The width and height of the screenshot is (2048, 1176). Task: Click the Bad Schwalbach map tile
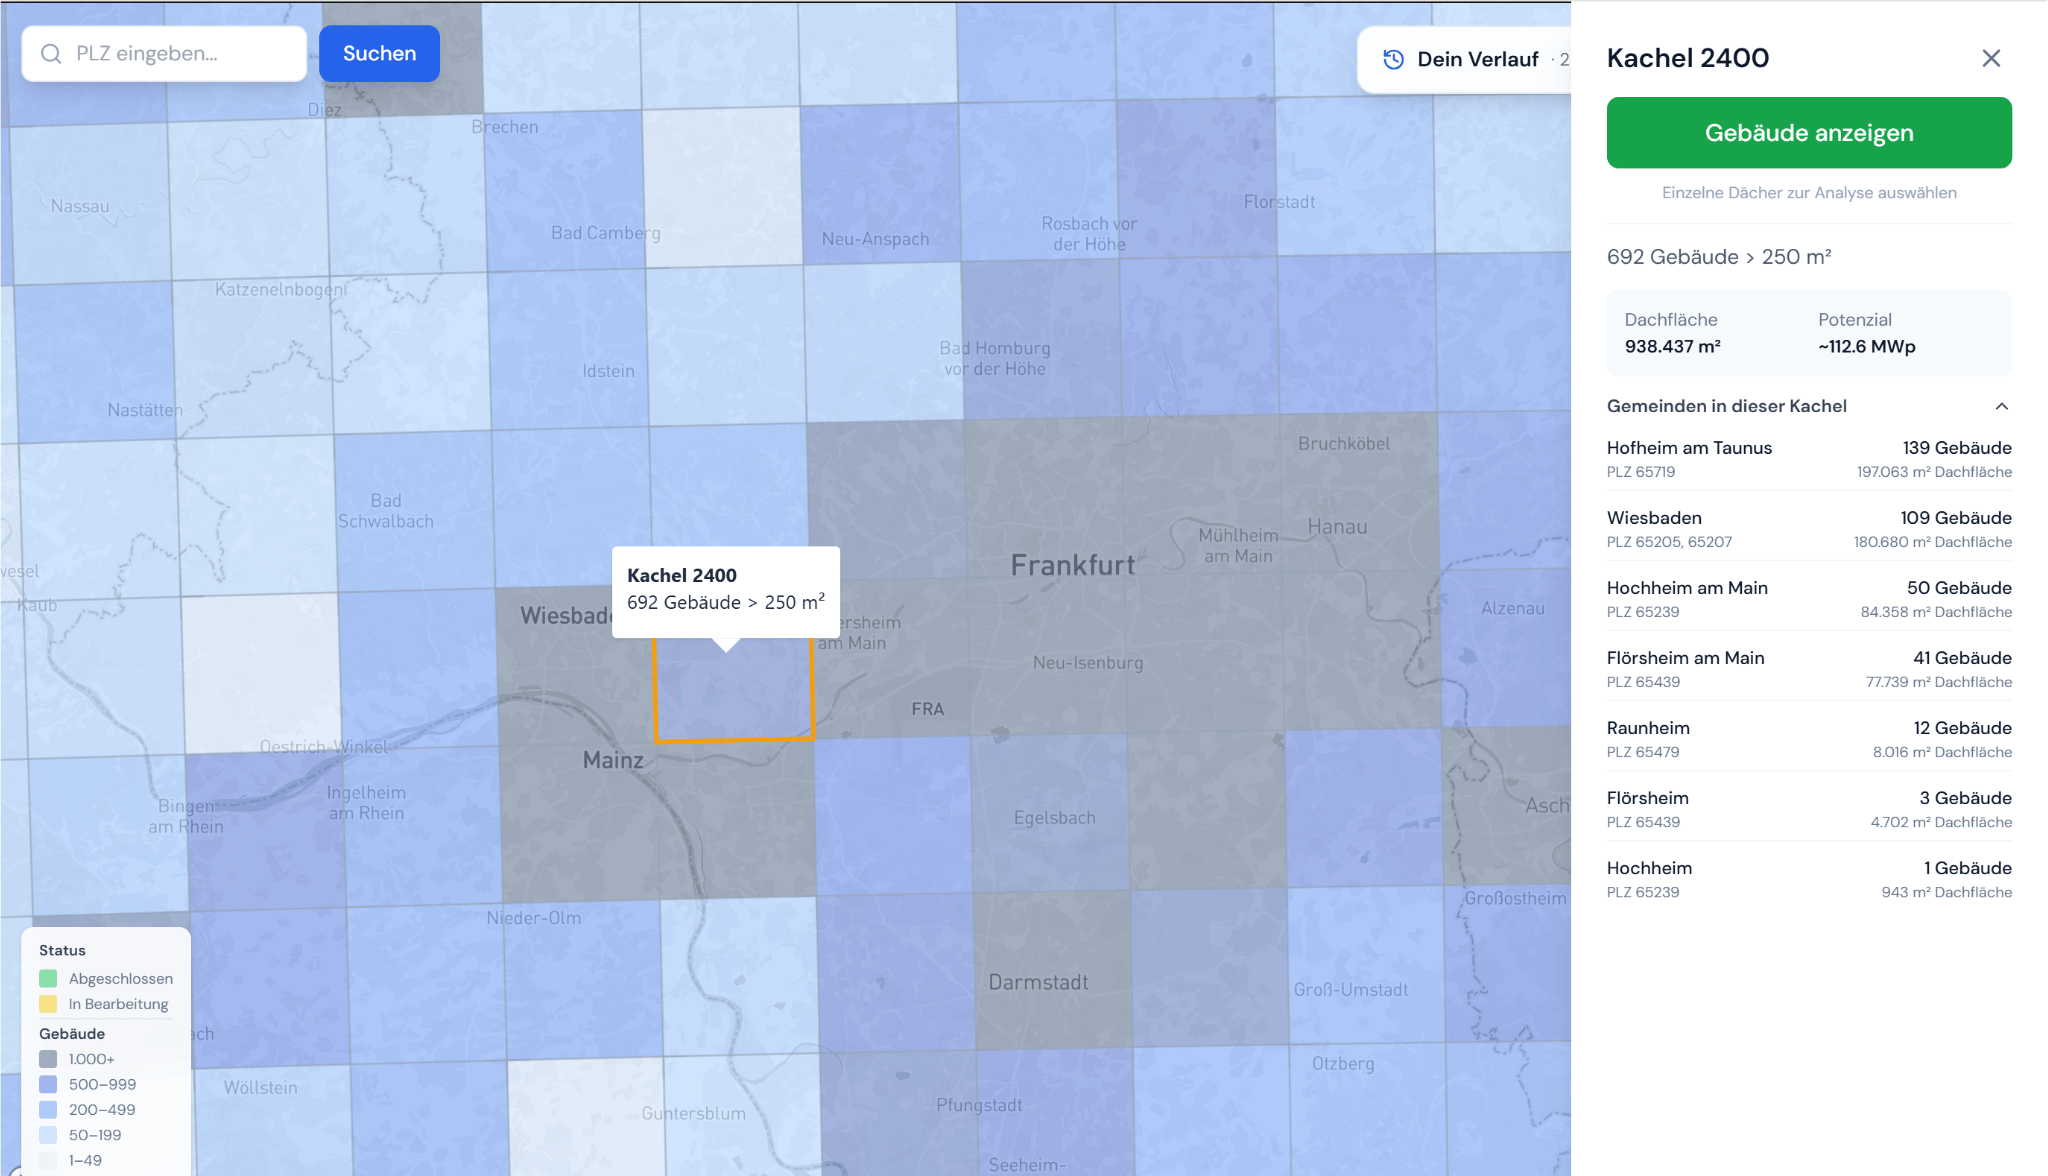414,511
